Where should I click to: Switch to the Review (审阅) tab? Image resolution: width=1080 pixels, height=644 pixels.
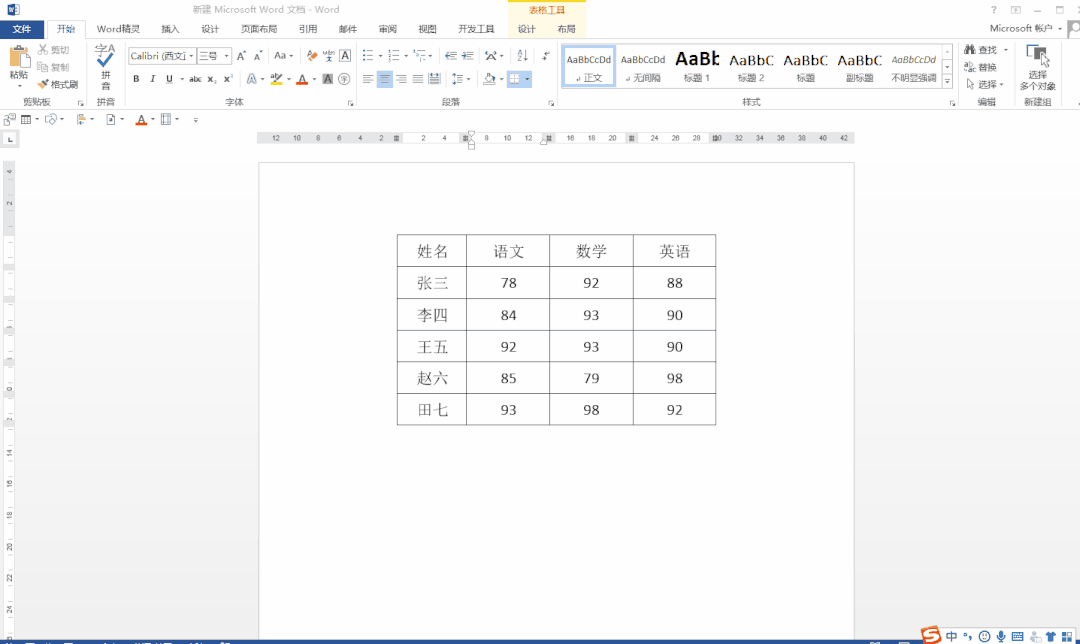pos(388,29)
